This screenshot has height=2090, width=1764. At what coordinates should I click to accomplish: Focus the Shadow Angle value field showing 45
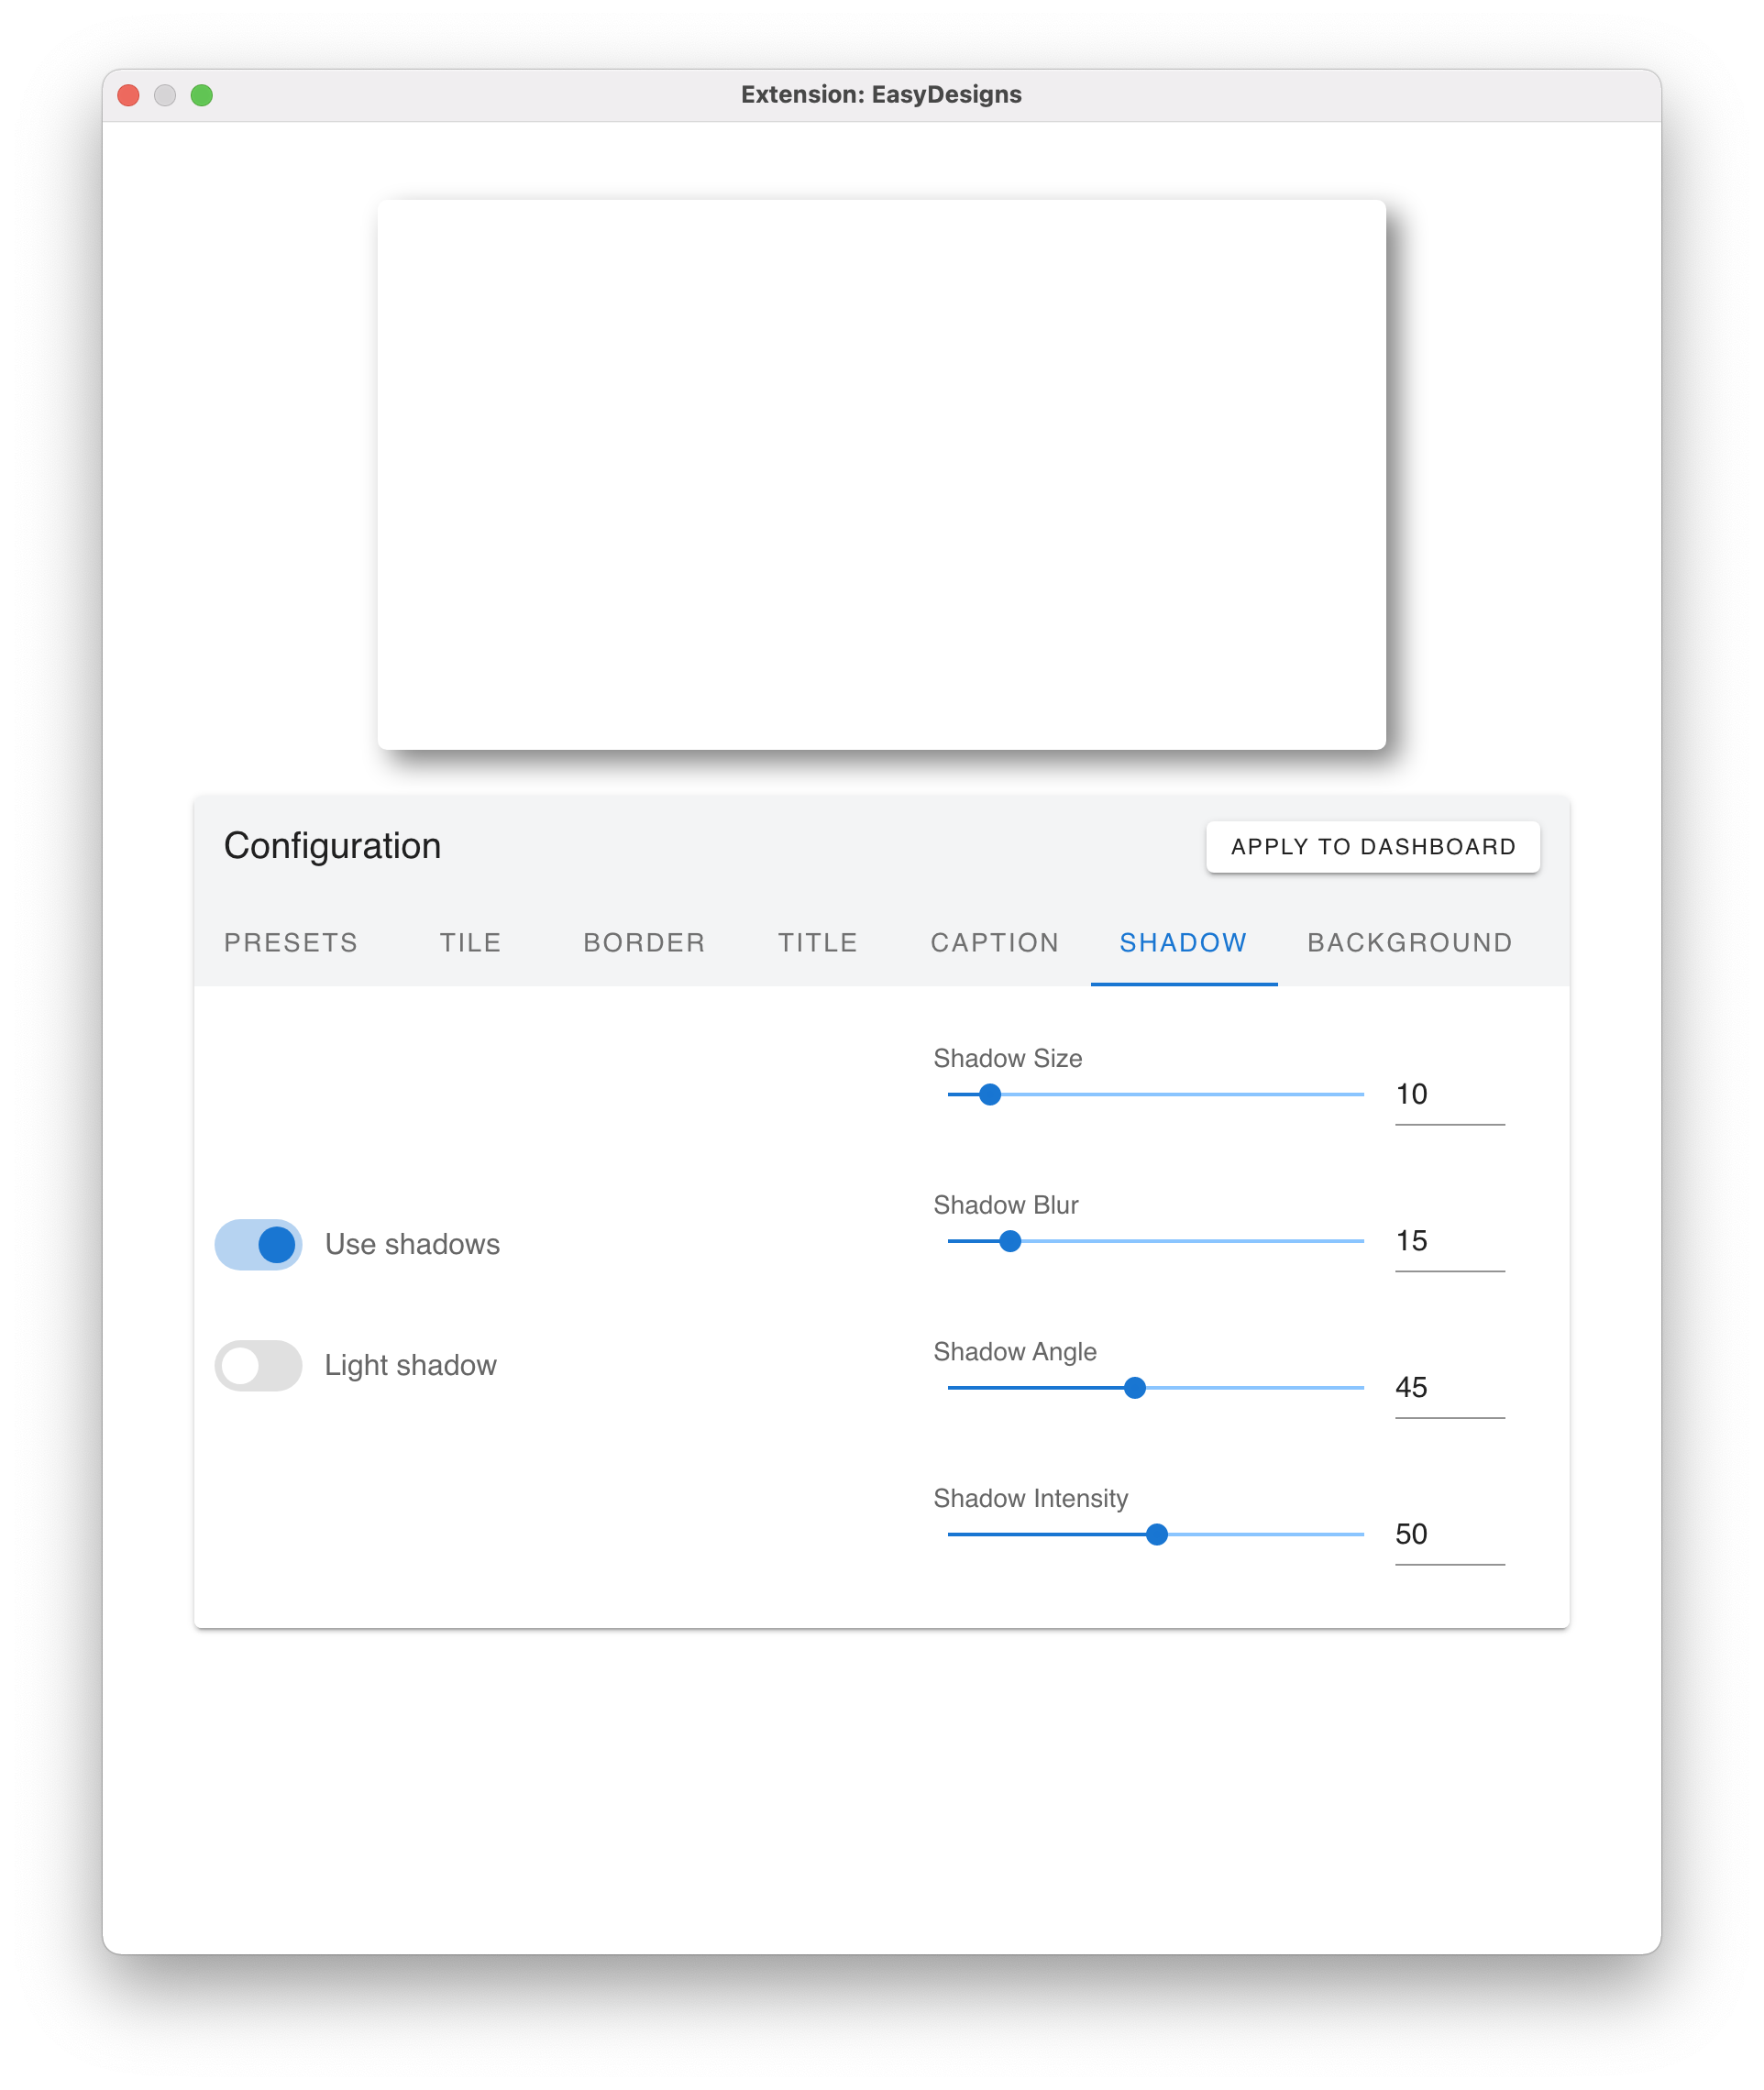pos(1450,1388)
